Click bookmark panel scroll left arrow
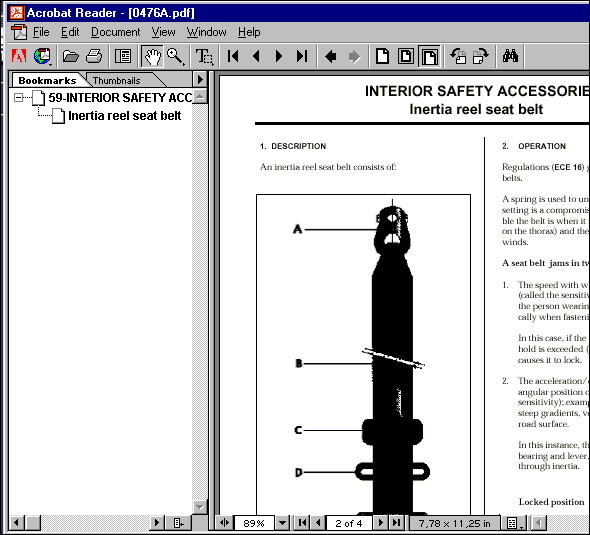 16,523
